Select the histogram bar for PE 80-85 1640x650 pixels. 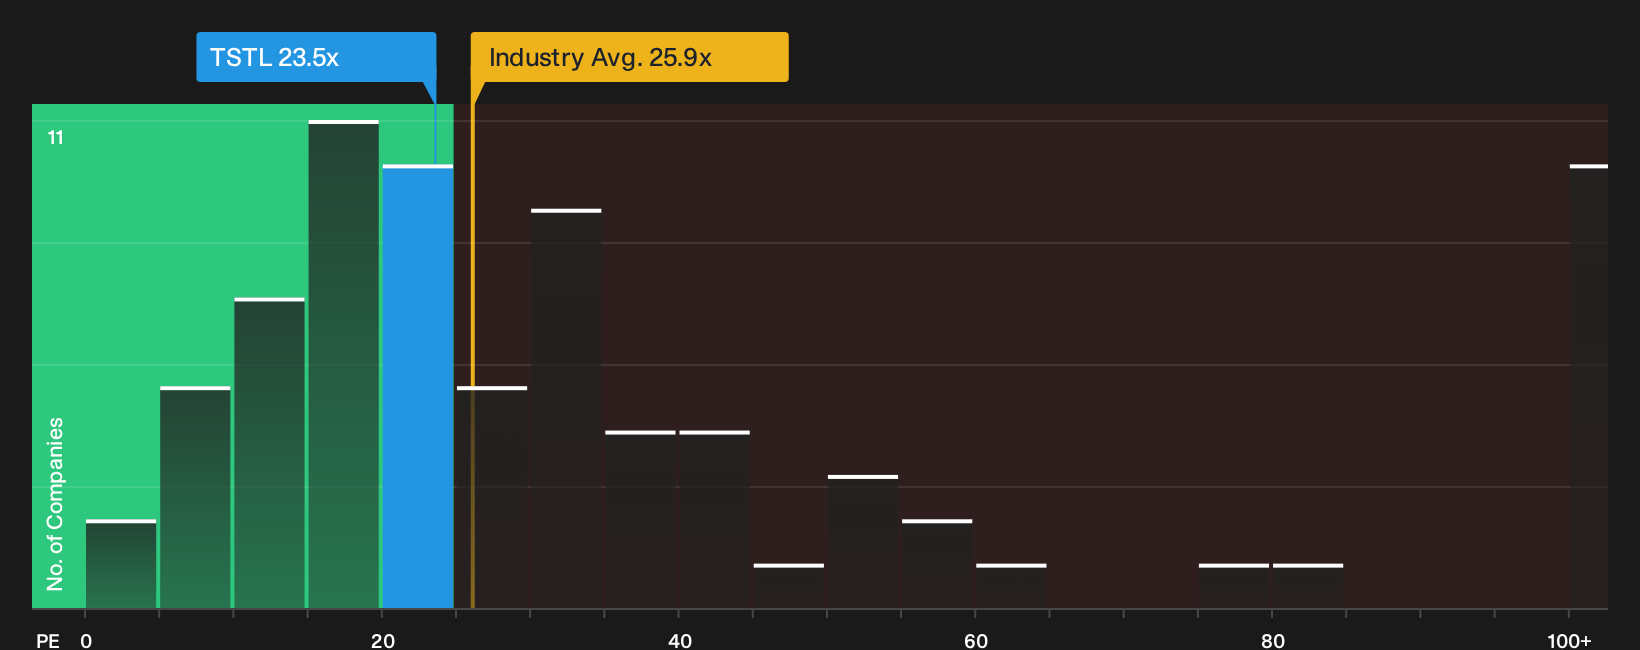click(1308, 586)
